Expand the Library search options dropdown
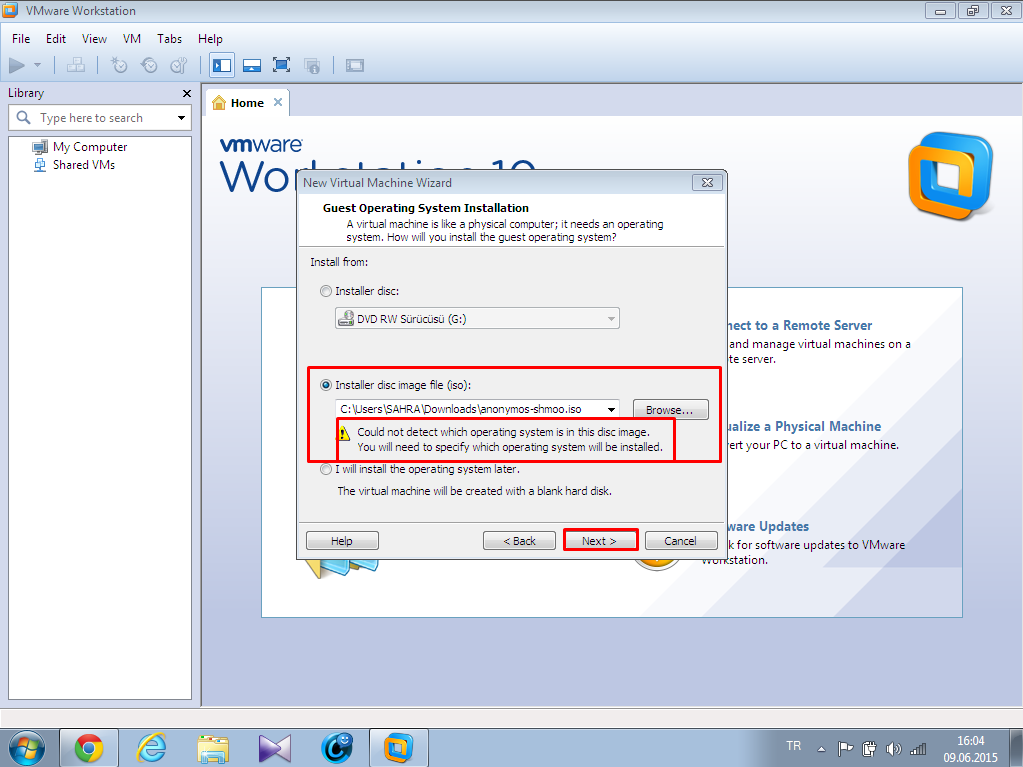 pos(181,118)
